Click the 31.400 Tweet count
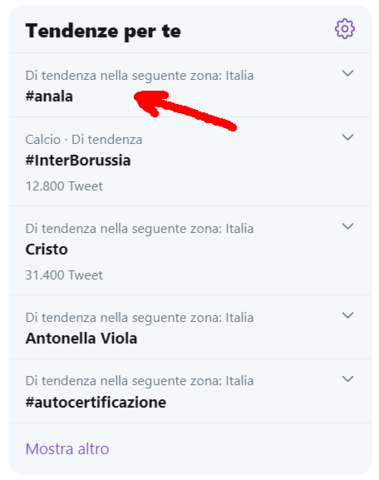The width and height of the screenshot is (379, 480). tap(64, 275)
